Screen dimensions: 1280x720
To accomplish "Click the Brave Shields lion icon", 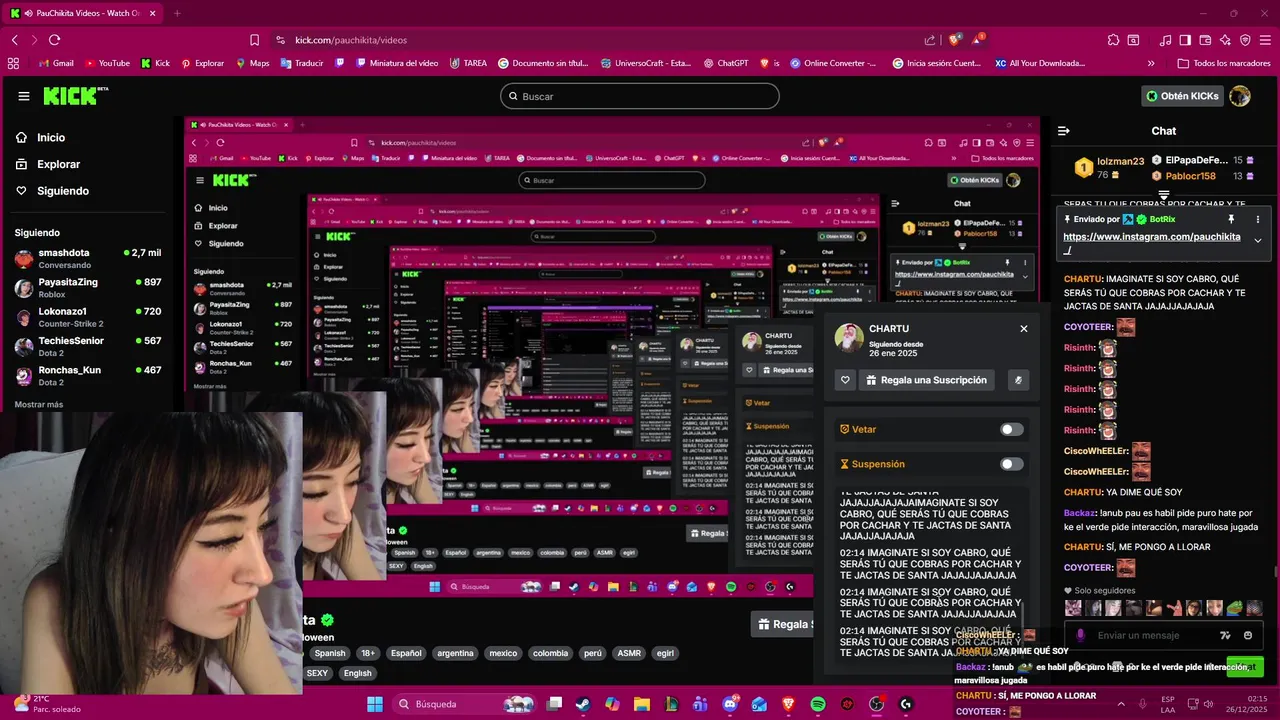I will click(x=955, y=40).
